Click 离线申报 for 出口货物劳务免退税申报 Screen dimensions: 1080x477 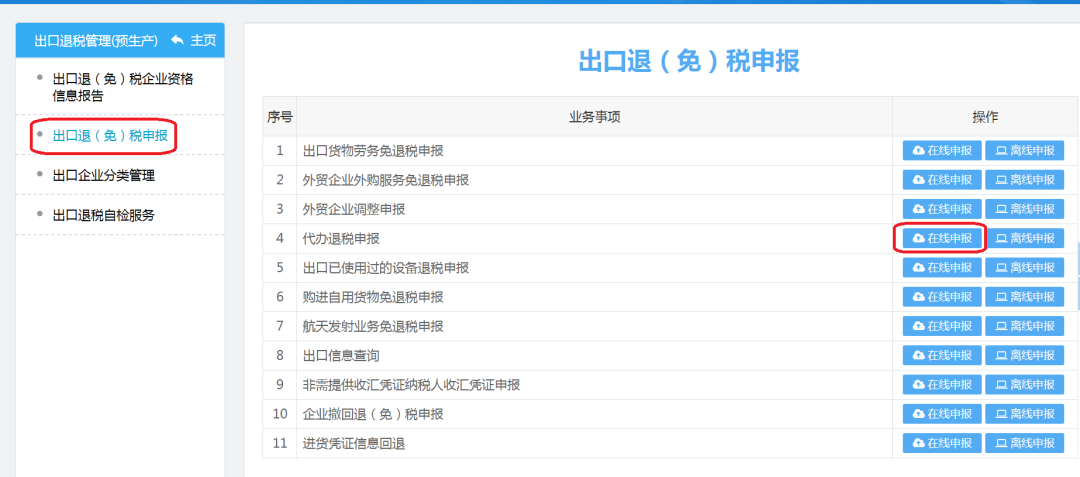(1024, 151)
